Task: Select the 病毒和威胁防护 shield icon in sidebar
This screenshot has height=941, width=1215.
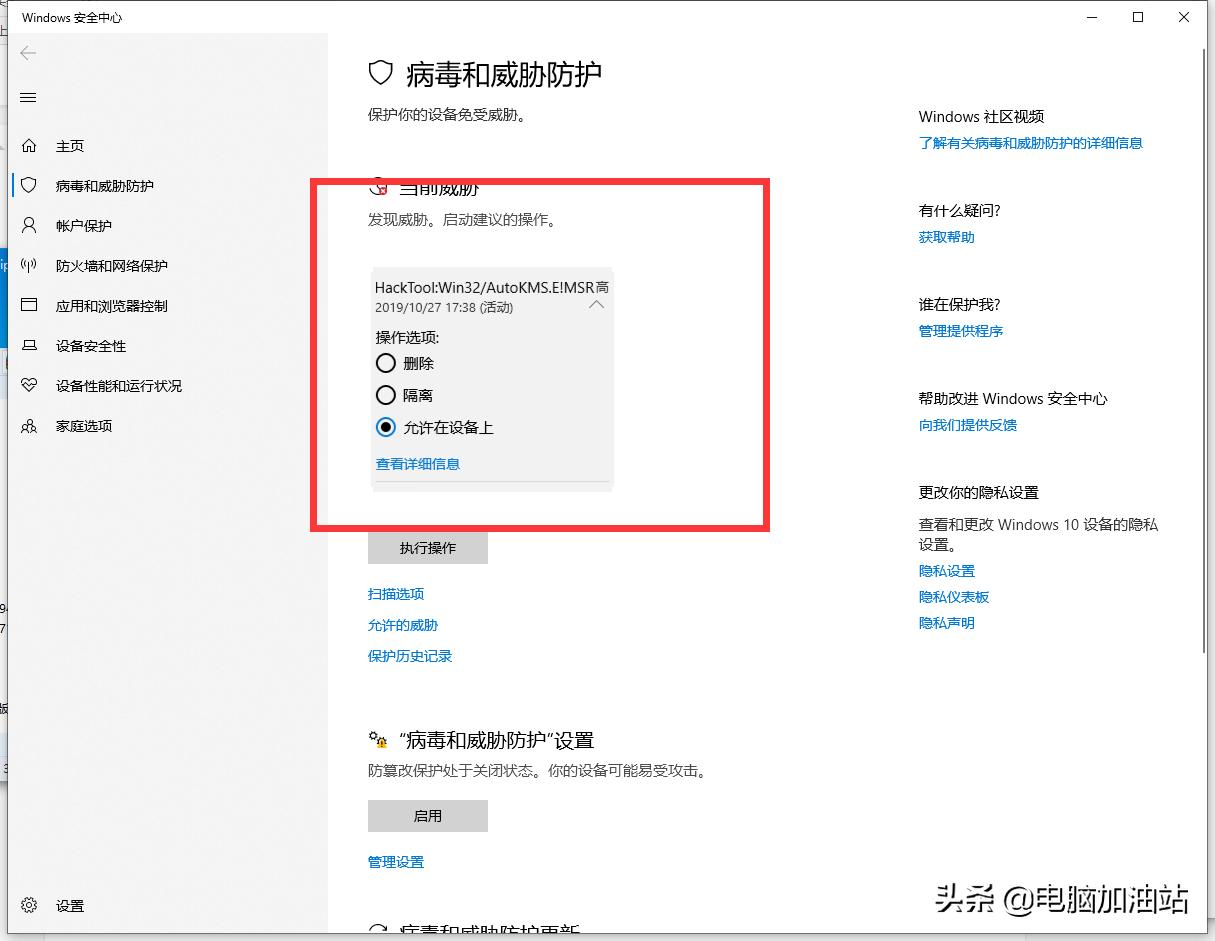Action: tap(28, 185)
